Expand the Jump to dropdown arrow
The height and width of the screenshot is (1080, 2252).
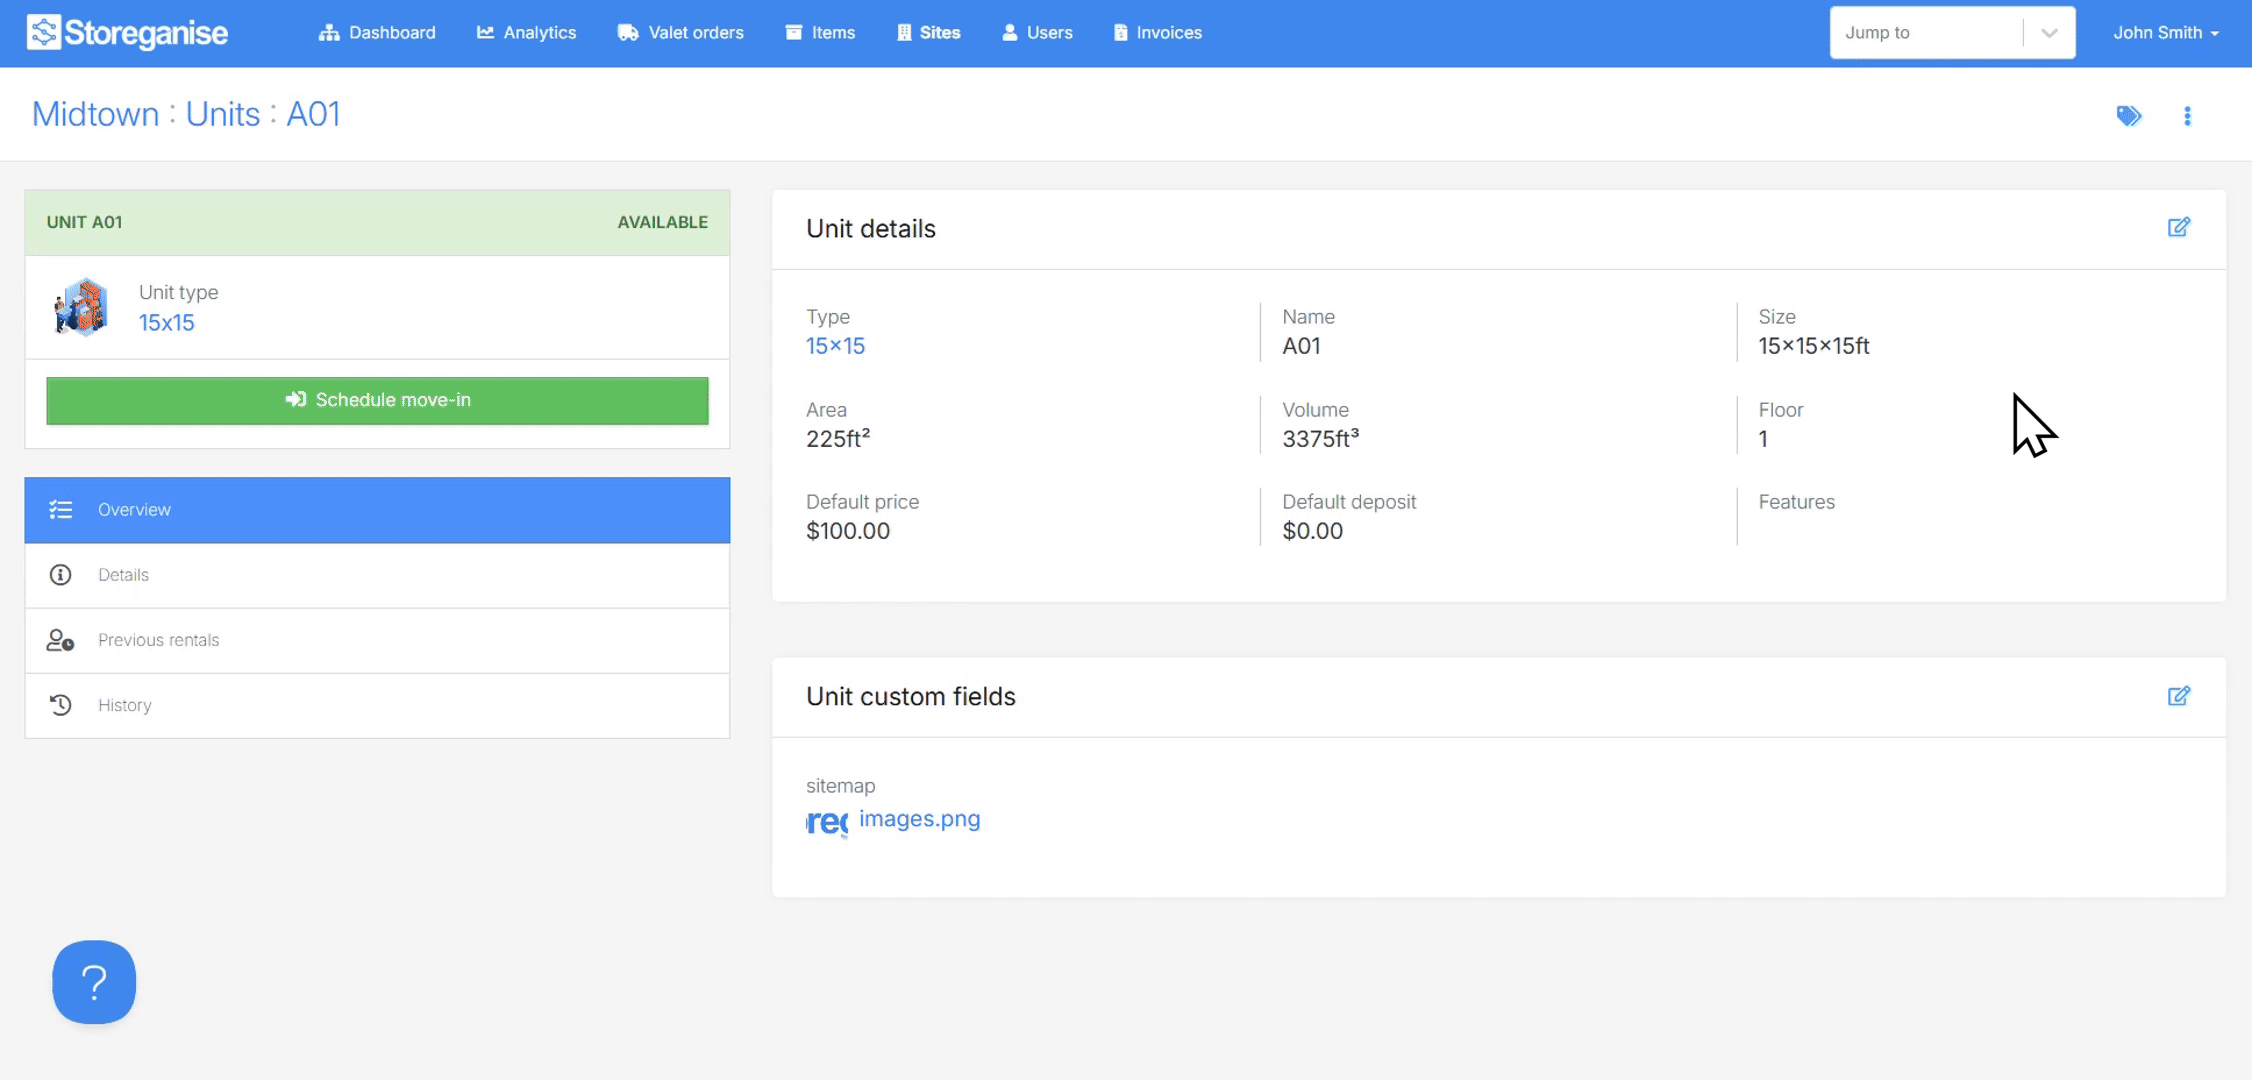pyautogui.click(x=2049, y=33)
